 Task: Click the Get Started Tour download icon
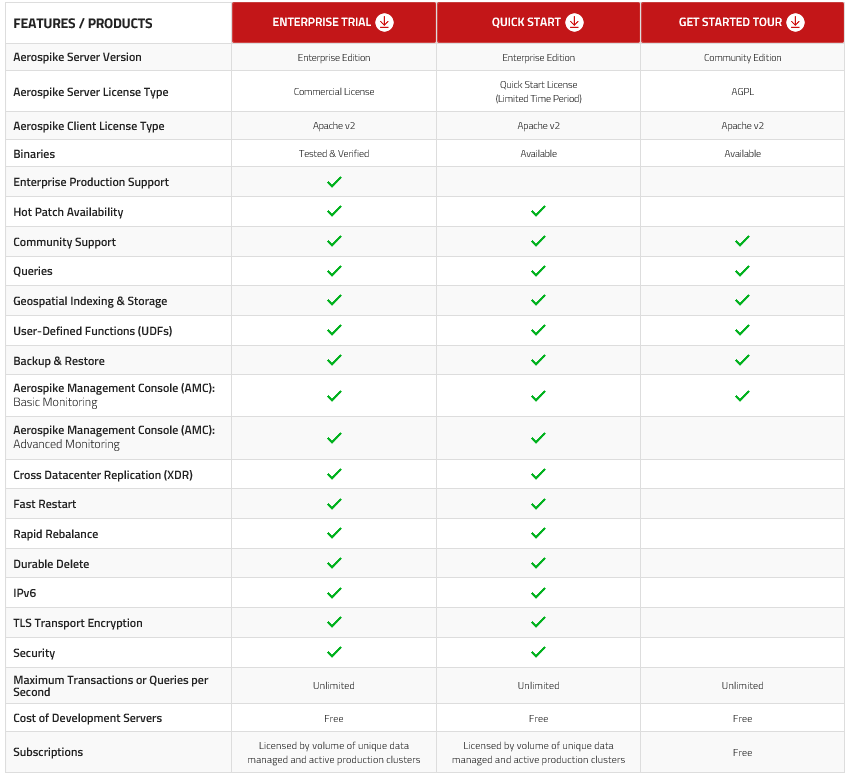pos(795,22)
